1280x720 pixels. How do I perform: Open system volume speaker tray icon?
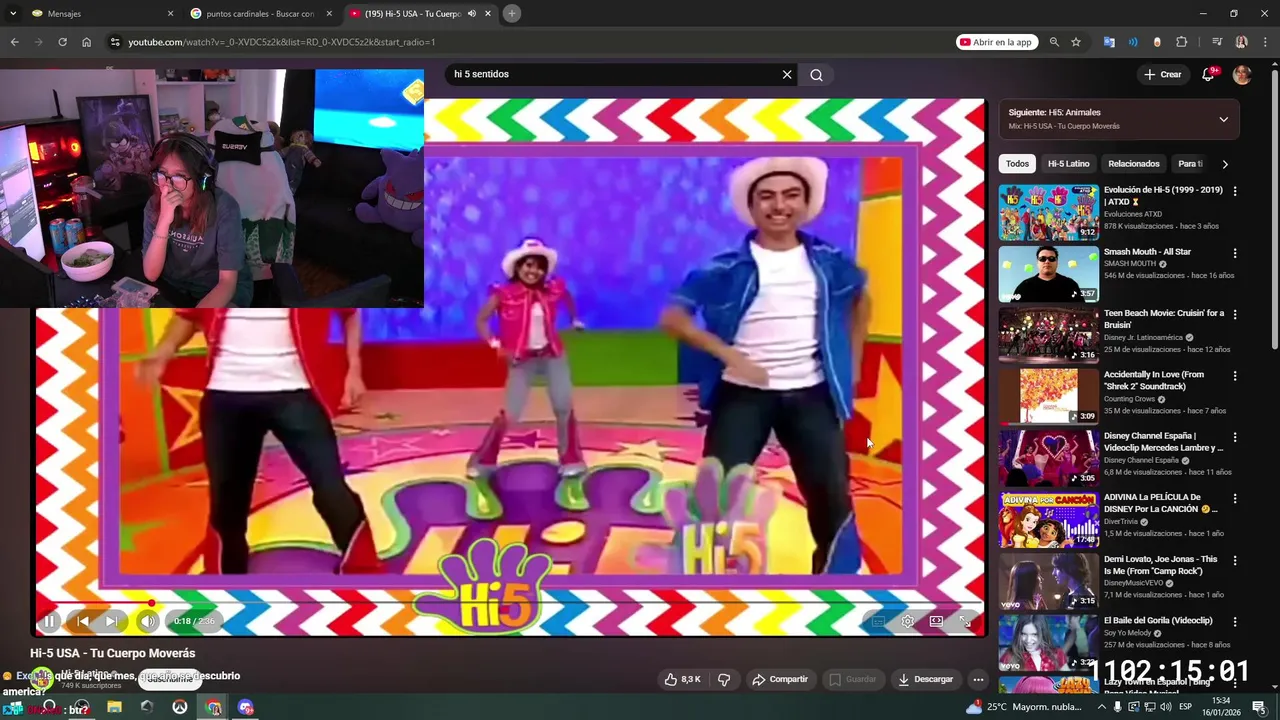tap(1165, 707)
